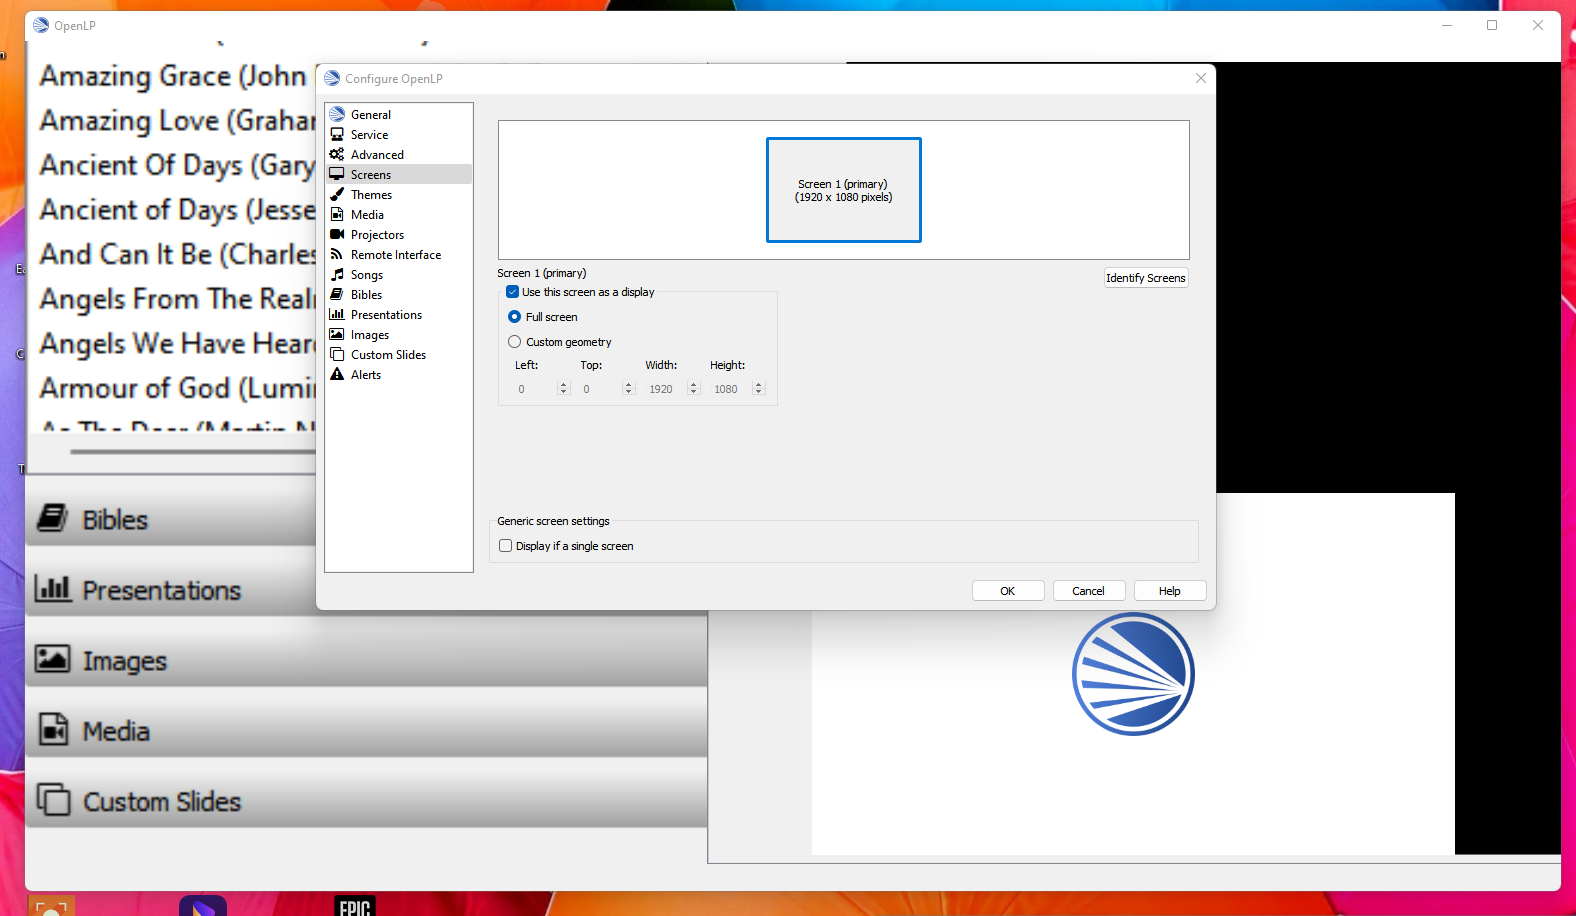
Task: Increase the Width spin box value
Action: pyautogui.click(x=693, y=385)
